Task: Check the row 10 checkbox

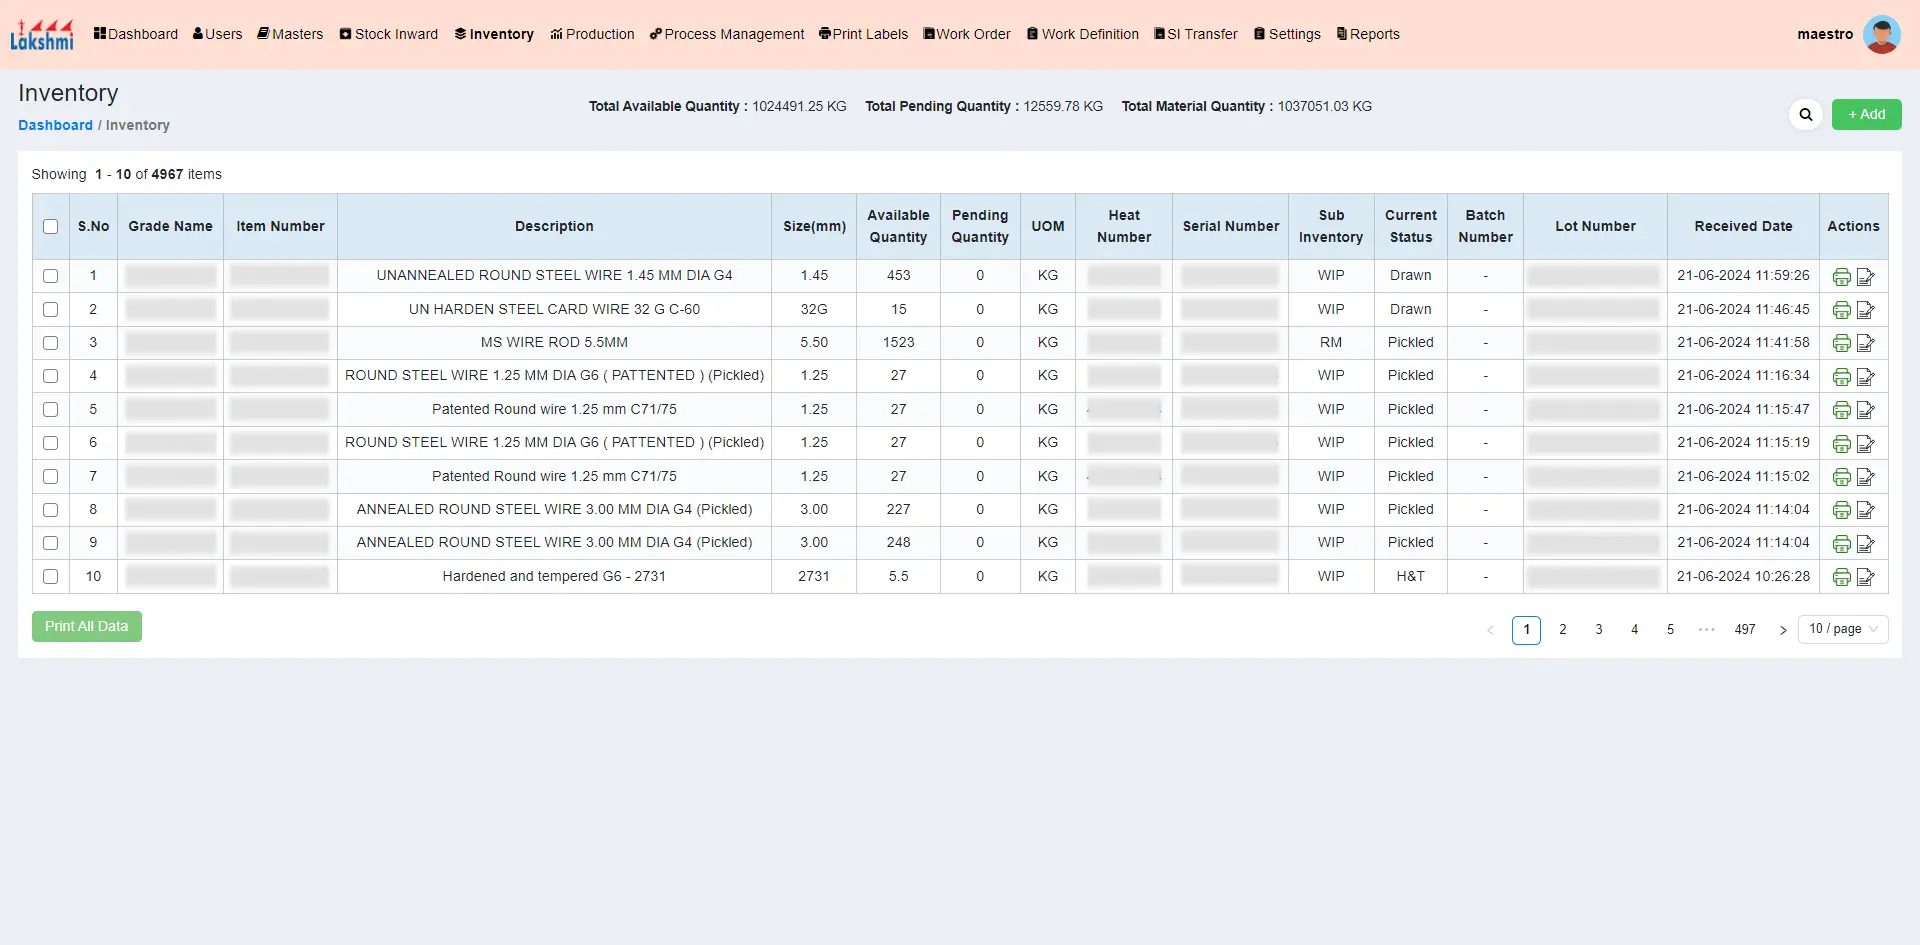Action: point(51,576)
